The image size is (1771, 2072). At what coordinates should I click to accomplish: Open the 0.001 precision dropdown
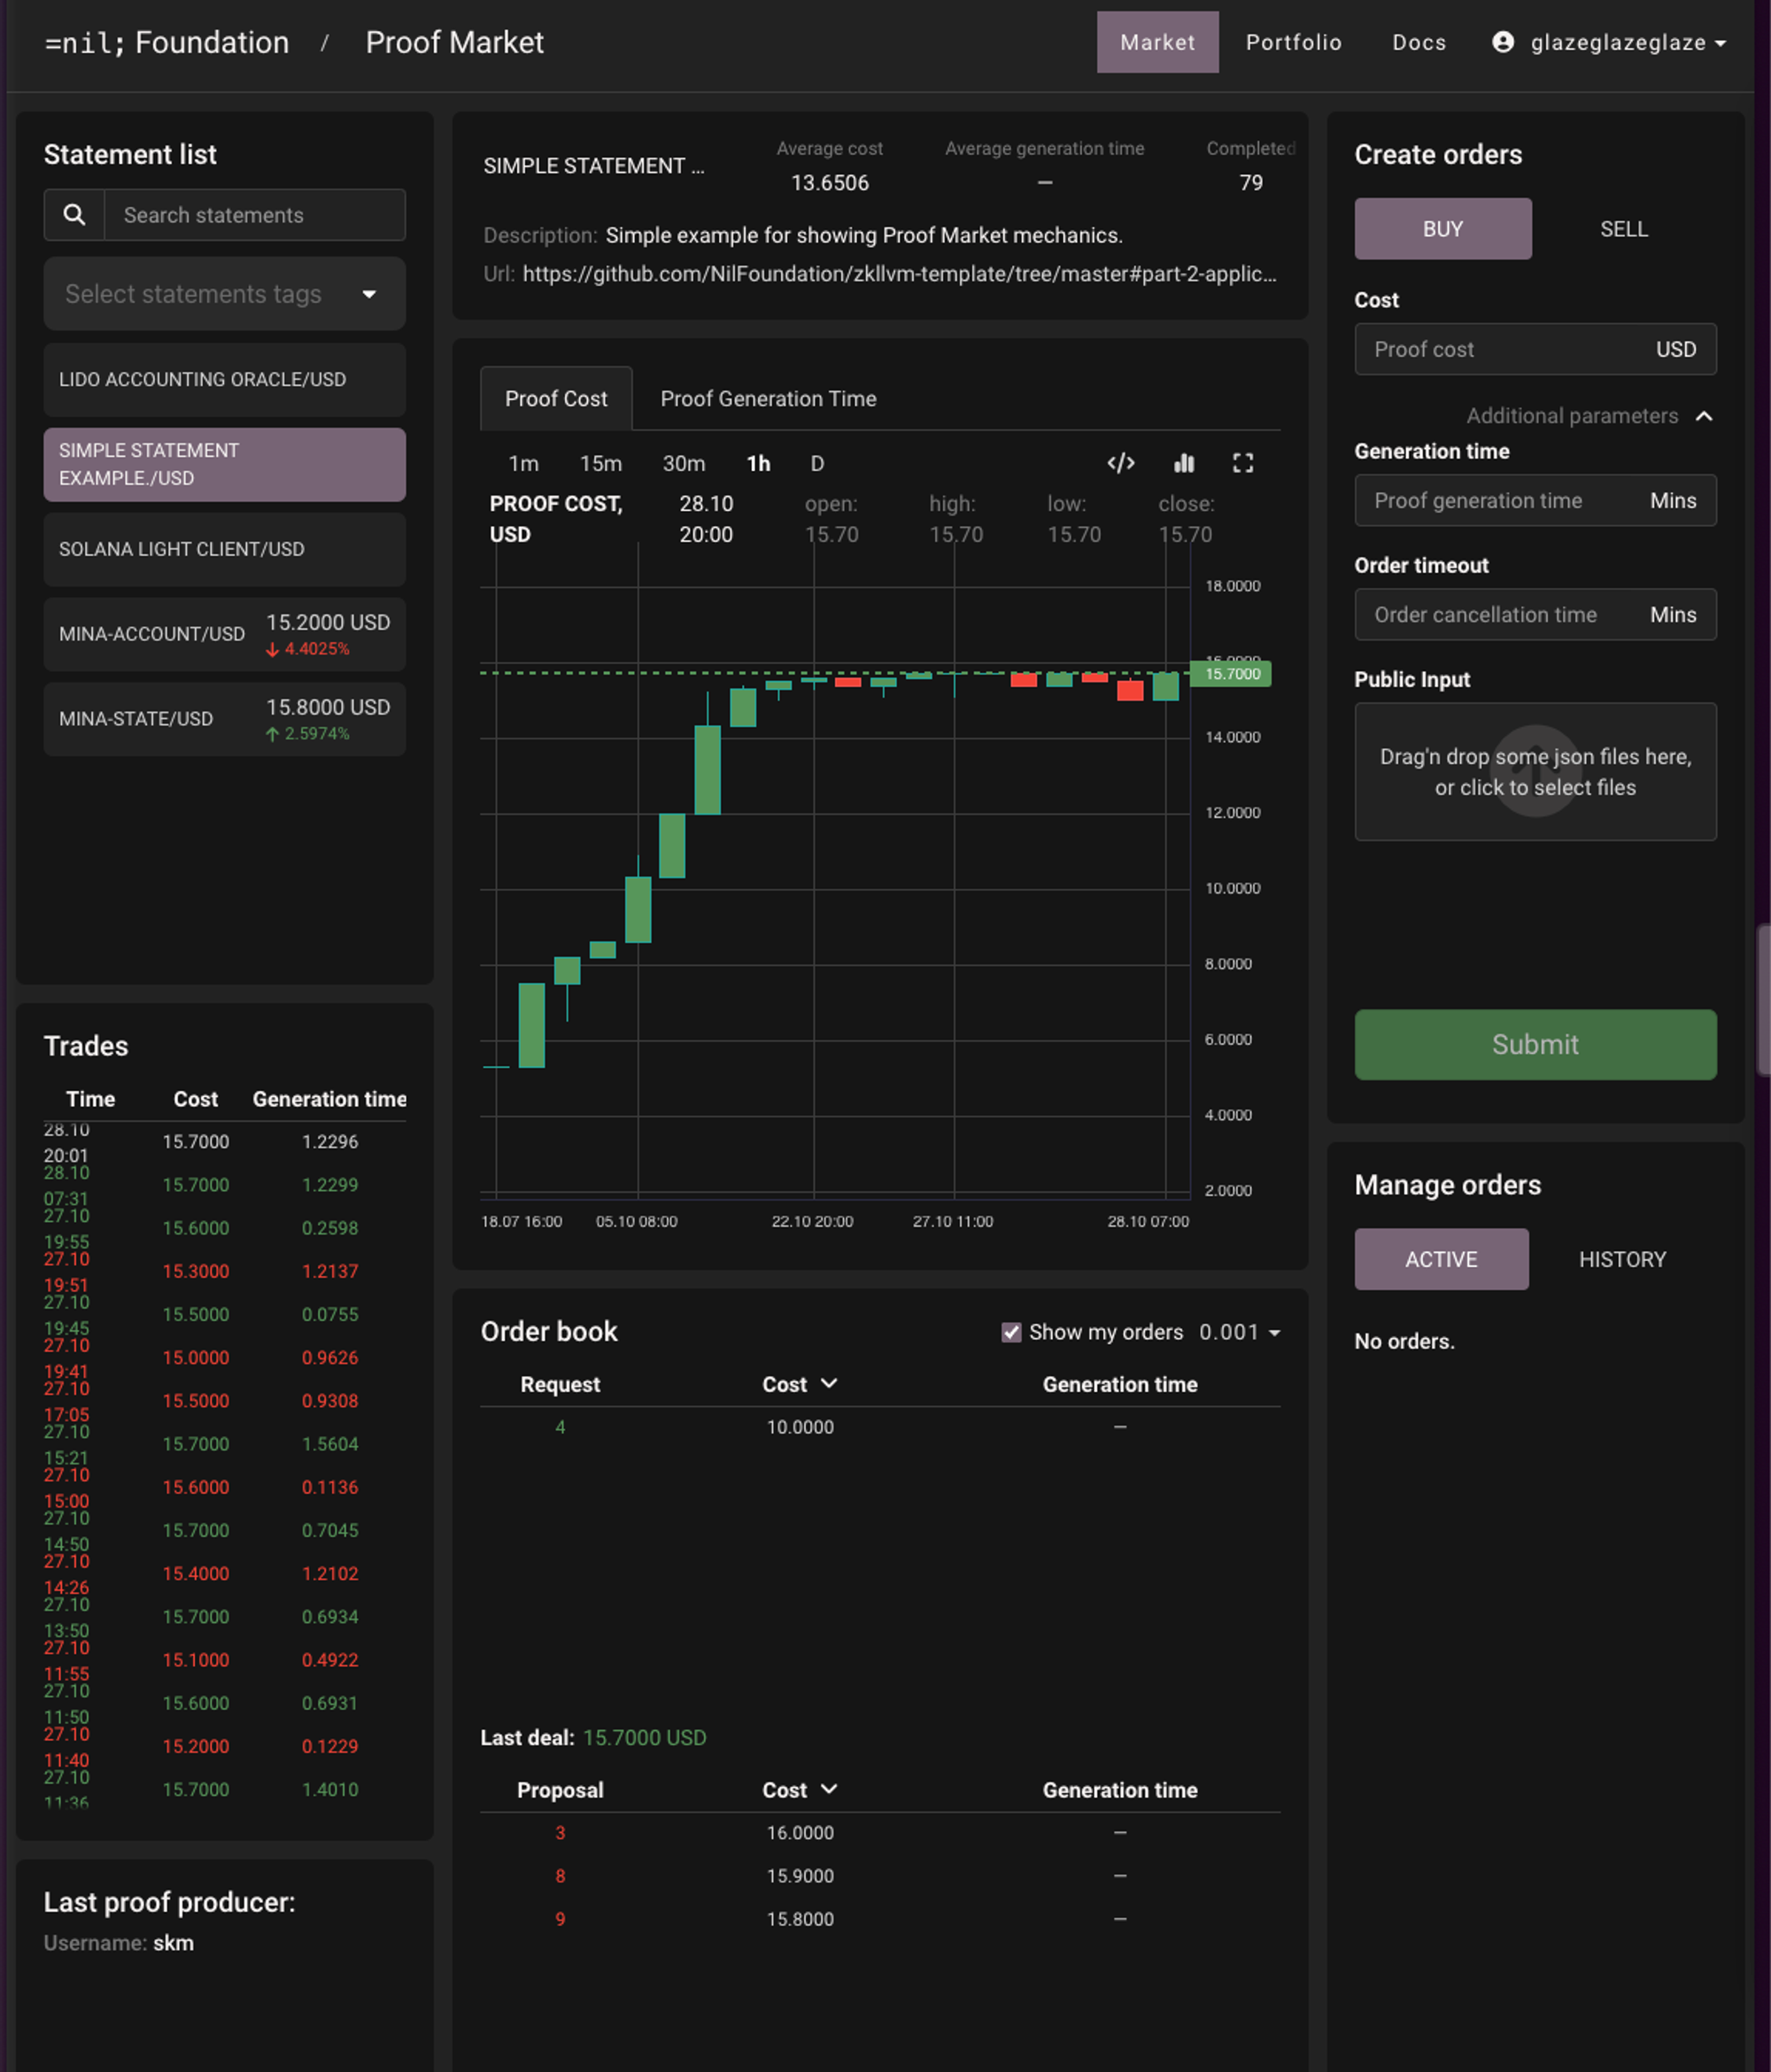pos(1240,1332)
